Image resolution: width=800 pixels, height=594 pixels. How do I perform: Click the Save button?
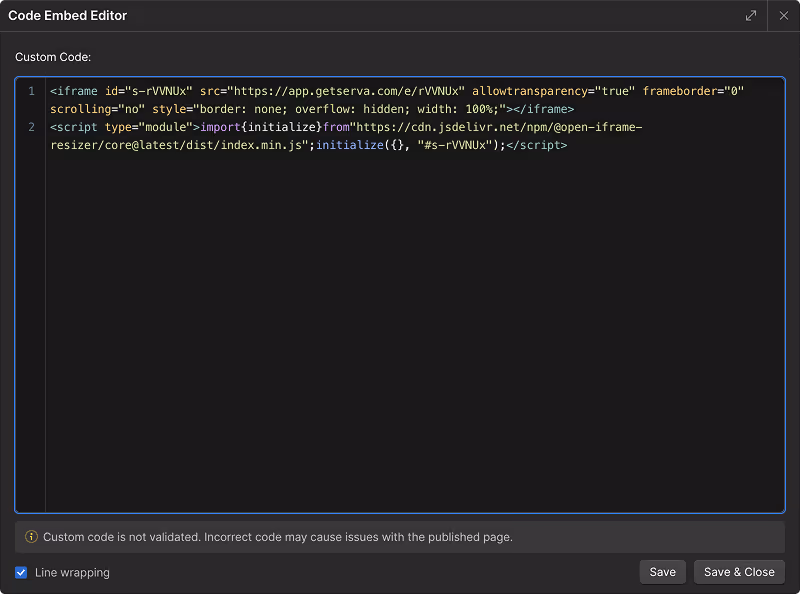click(662, 571)
